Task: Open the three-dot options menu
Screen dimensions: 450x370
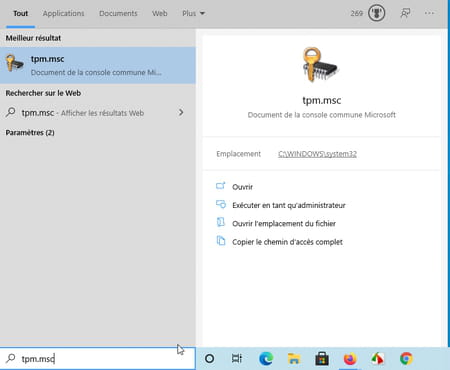Action: (429, 13)
